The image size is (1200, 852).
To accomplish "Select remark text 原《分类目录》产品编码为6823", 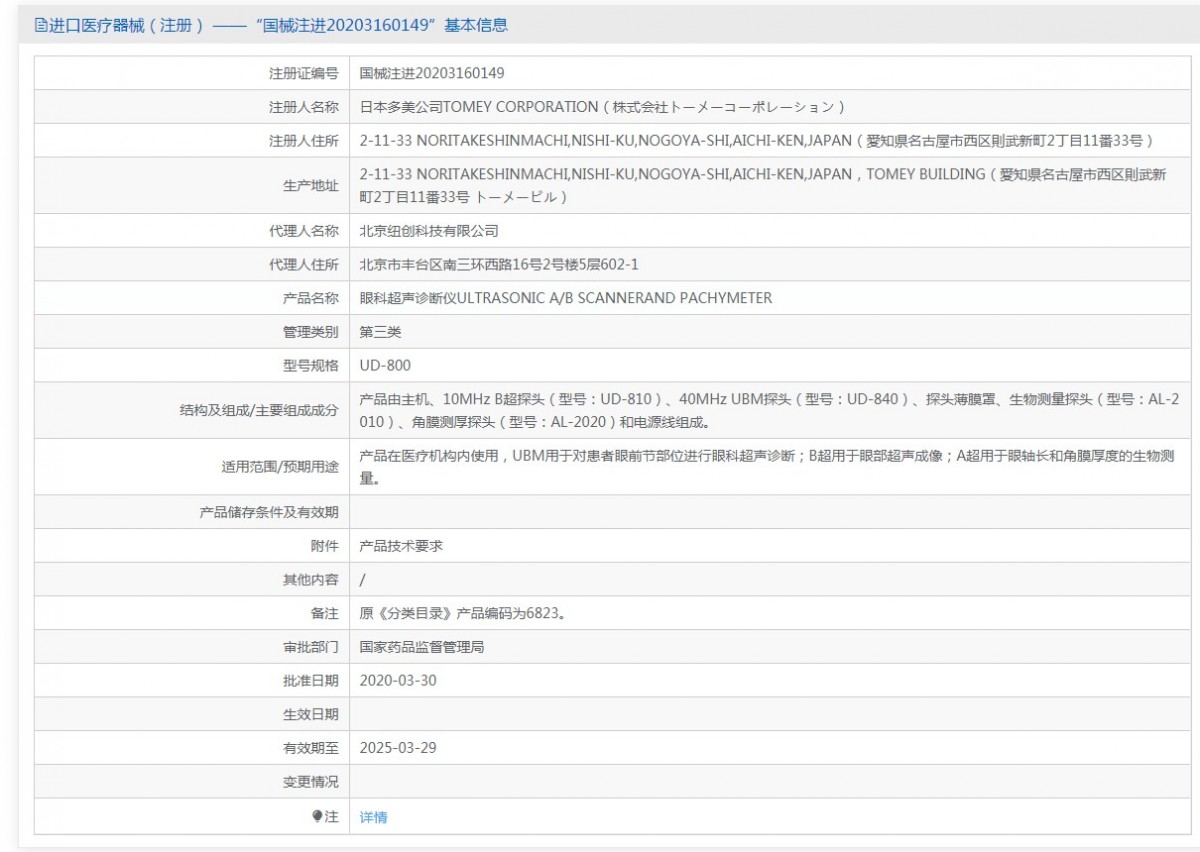I will (x=463, y=613).
